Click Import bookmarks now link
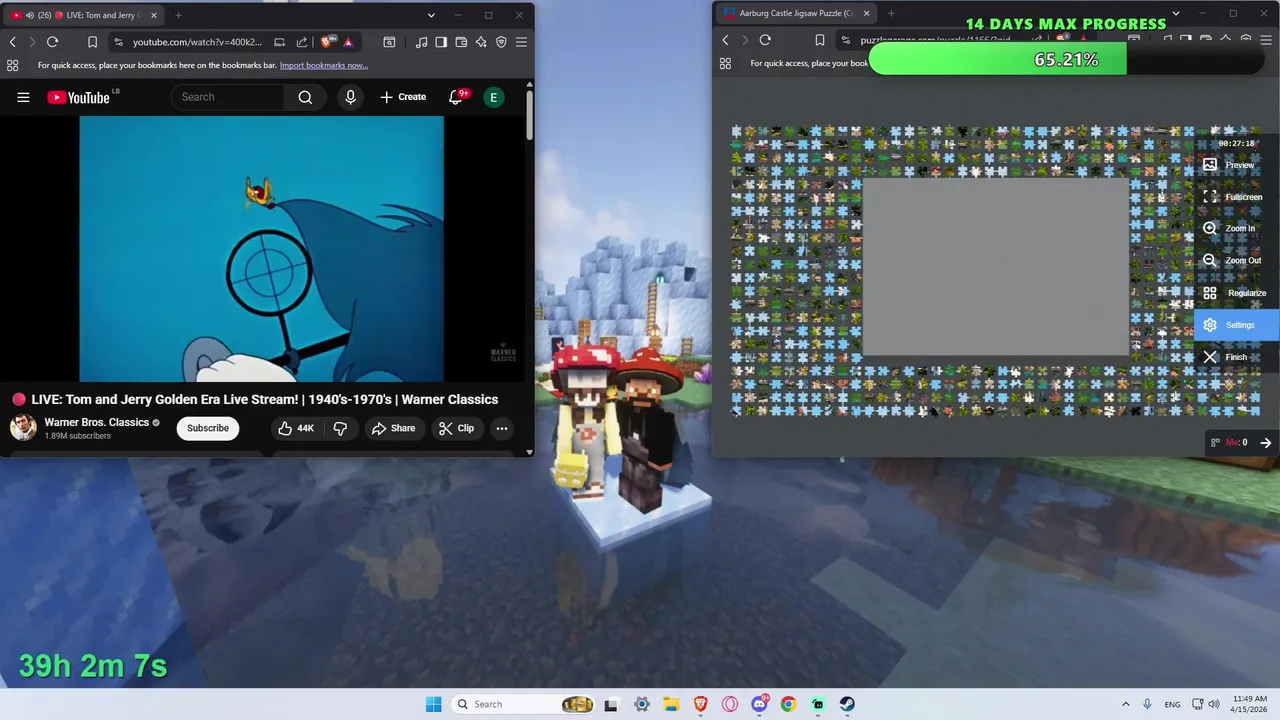 [324, 65]
